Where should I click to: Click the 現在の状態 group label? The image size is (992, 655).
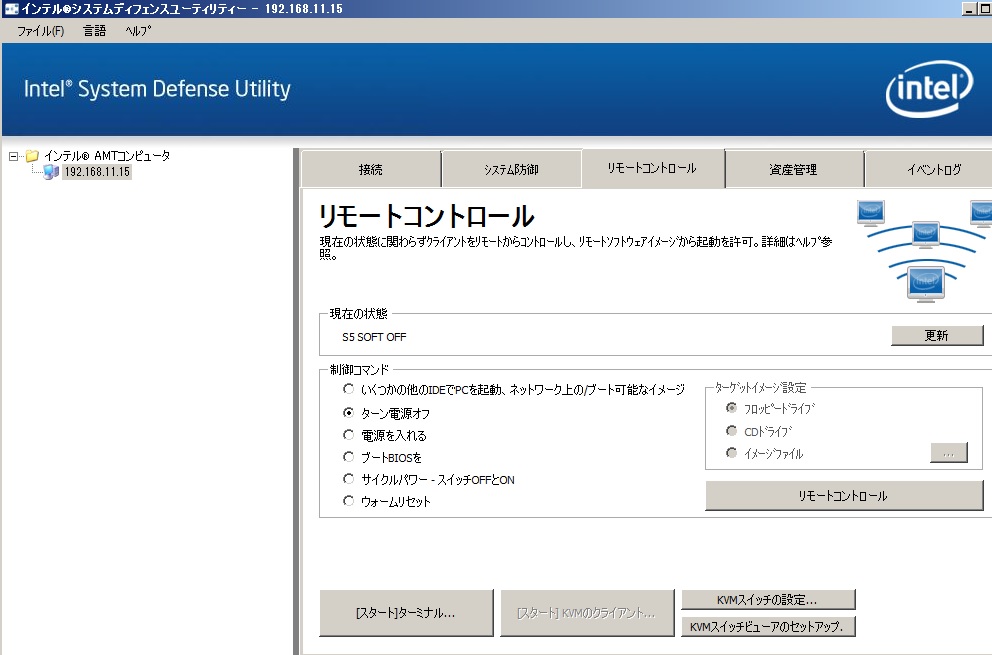(x=359, y=314)
